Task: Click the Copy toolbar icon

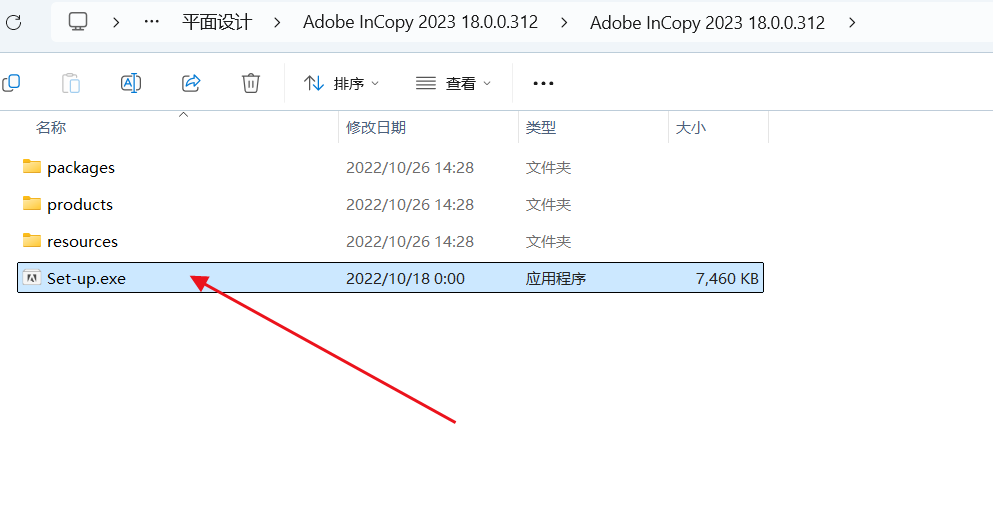Action: (11, 83)
